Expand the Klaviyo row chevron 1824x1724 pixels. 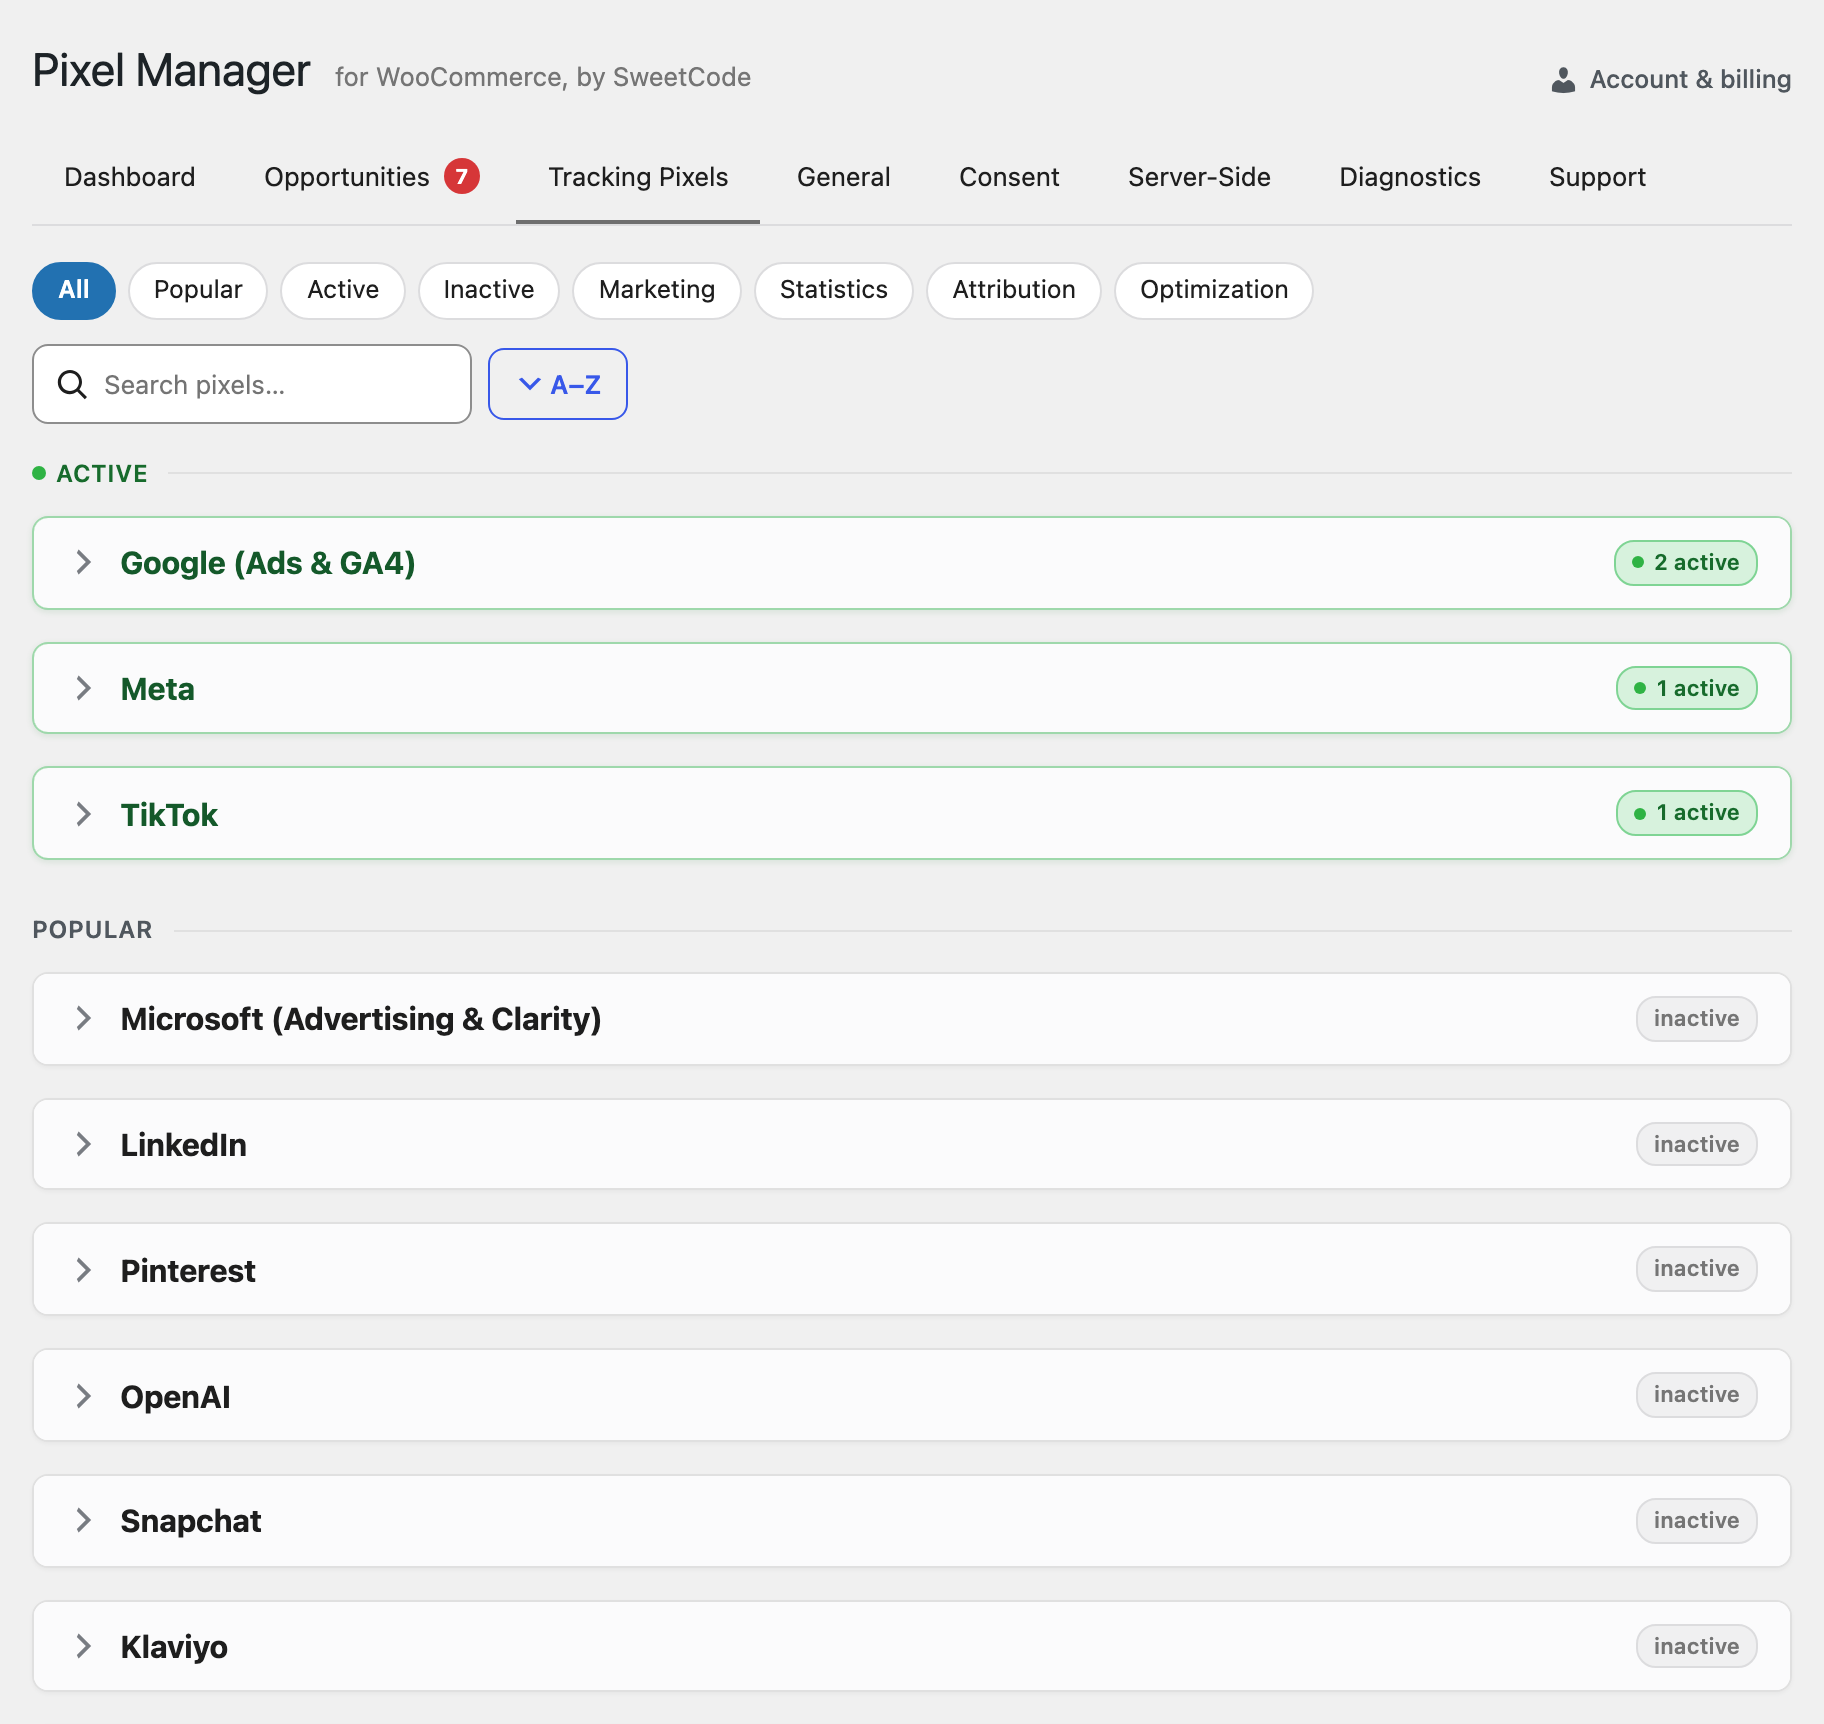click(84, 1646)
